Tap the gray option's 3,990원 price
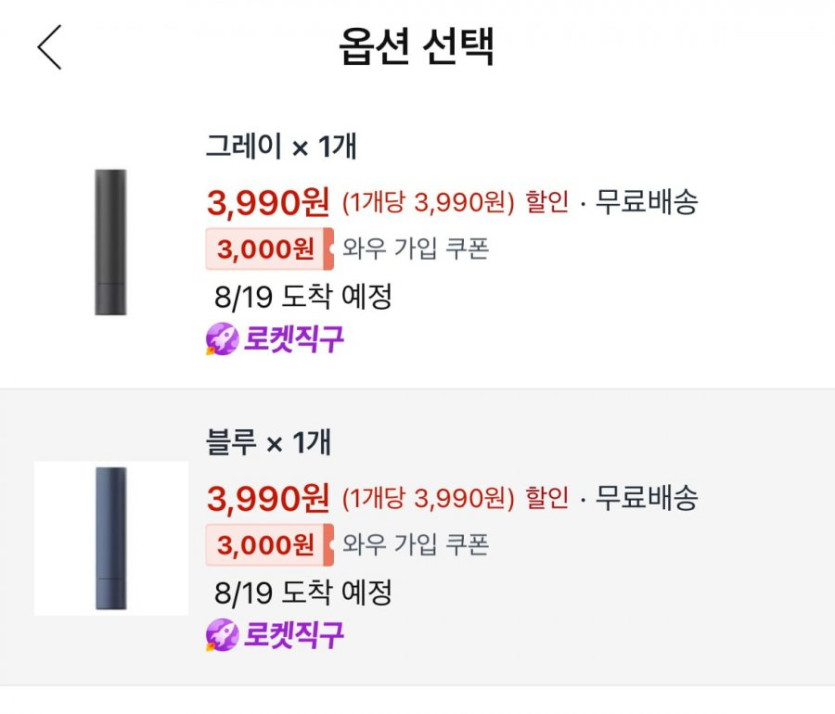This screenshot has height=714, width=835. pyautogui.click(x=268, y=202)
